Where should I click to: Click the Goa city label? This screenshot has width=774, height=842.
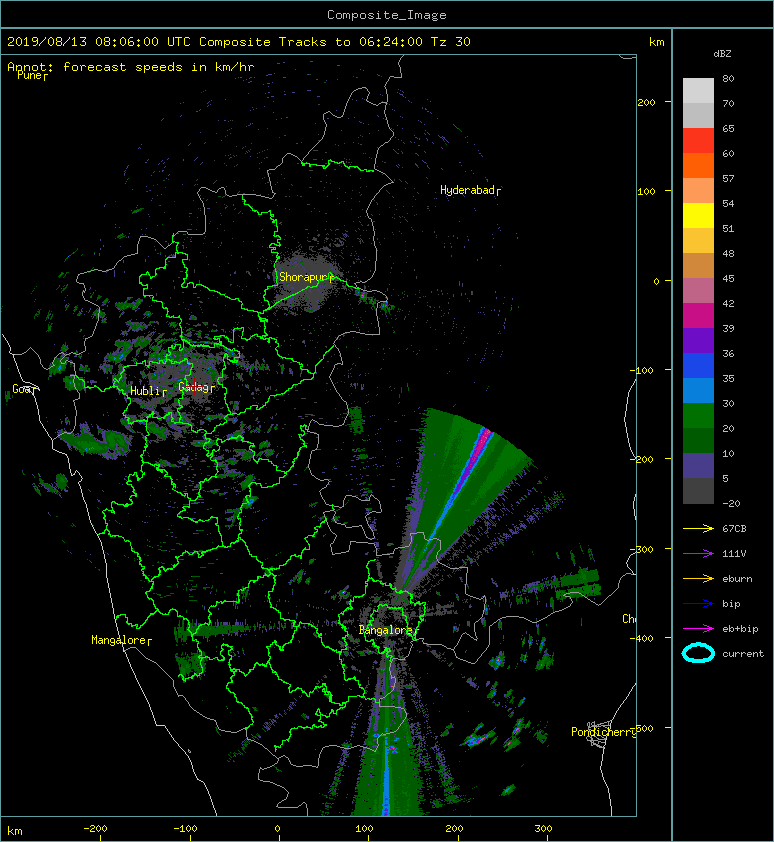pyautogui.click(x=25, y=389)
